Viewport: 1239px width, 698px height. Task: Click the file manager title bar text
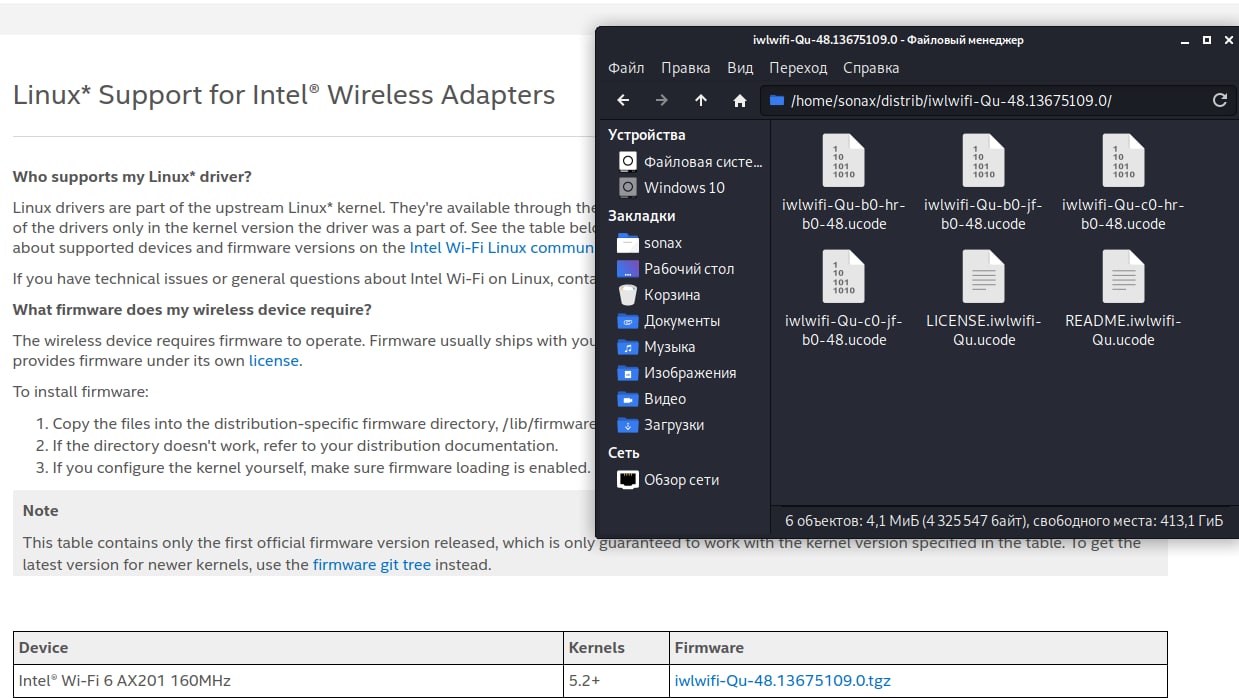pyautogui.click(x=887, y=40)
